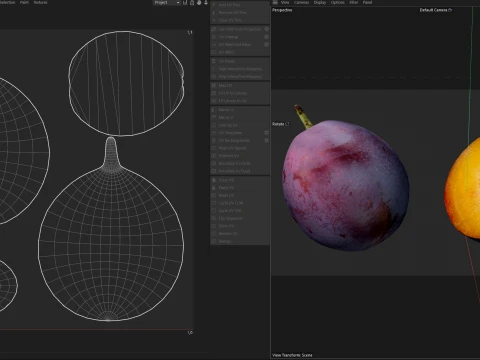Open the viewport Panel menu
This screenshot has width=480, height=360.
(x=367, y=3)
